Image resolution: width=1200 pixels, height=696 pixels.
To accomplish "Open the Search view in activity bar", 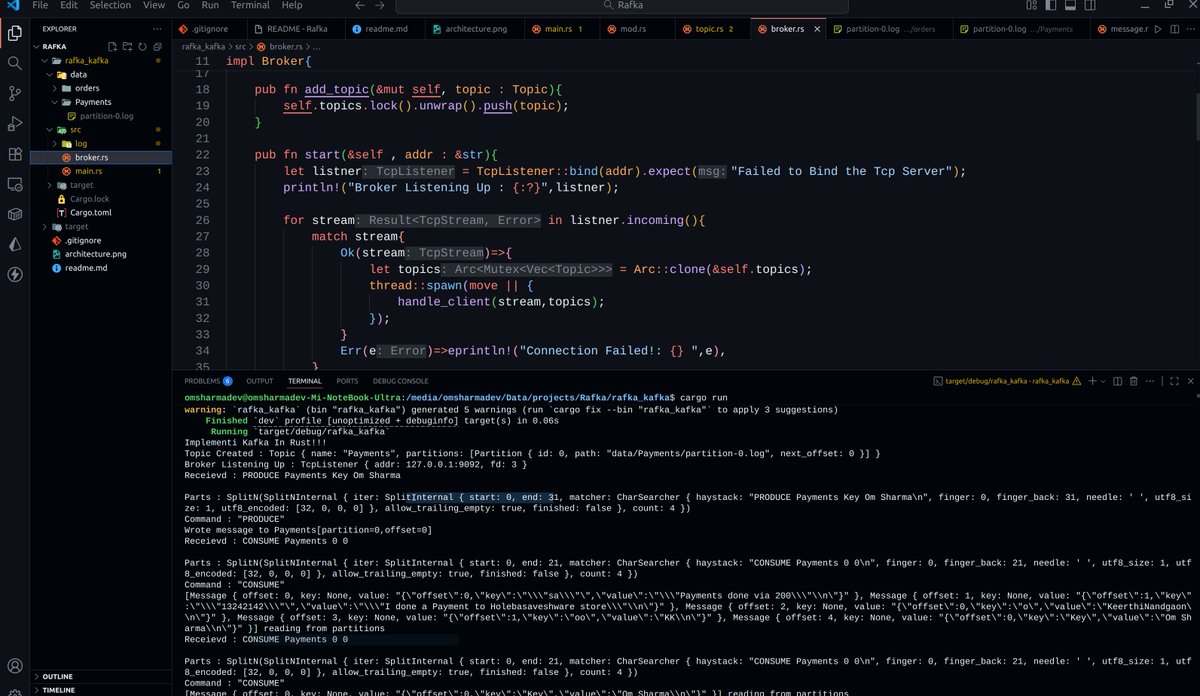I will pos(15,63).
